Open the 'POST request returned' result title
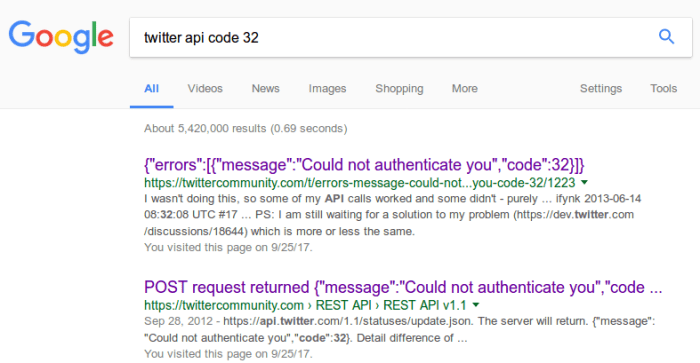The height and width of the screenshot is (363, 700). pyautogui.click(x=403, y=287)
